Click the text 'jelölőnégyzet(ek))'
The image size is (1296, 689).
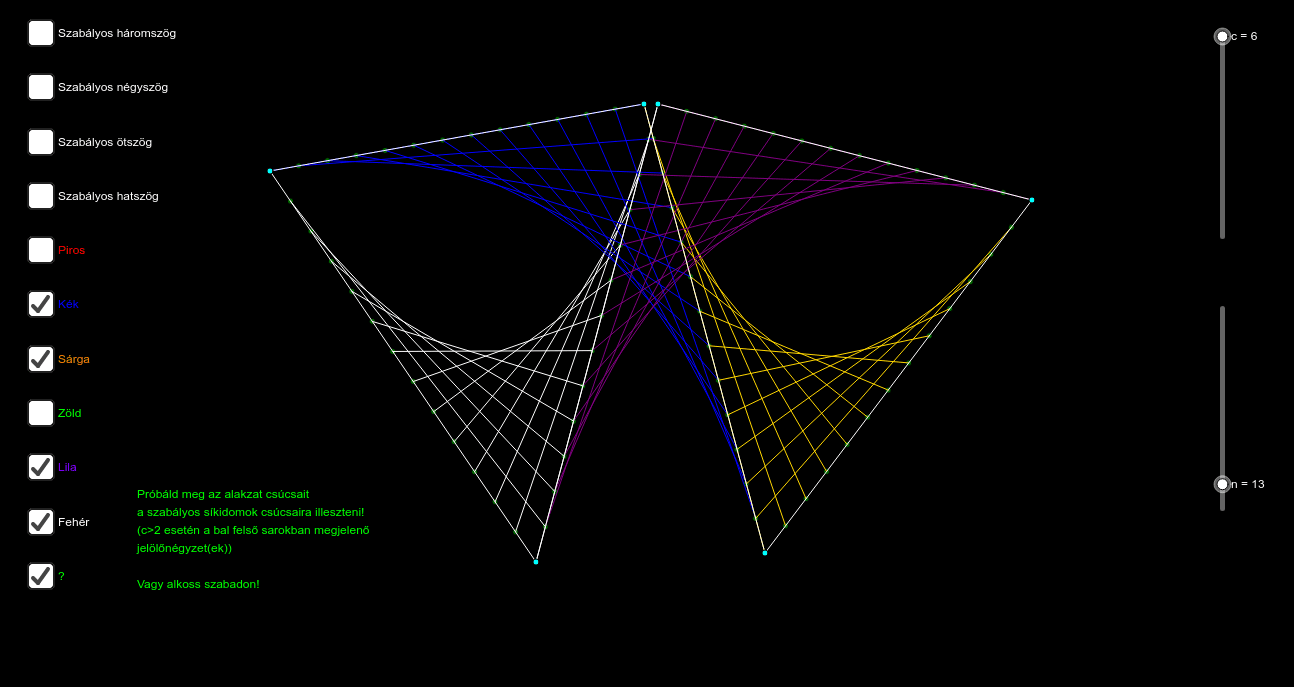click(x=184, y=548)
